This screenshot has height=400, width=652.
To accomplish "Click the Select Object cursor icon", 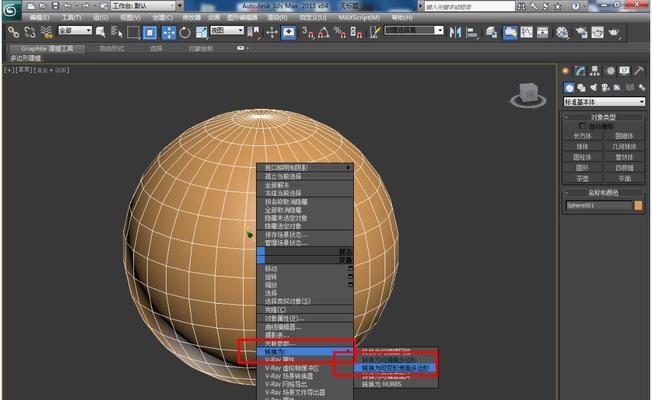I will 100,32.
